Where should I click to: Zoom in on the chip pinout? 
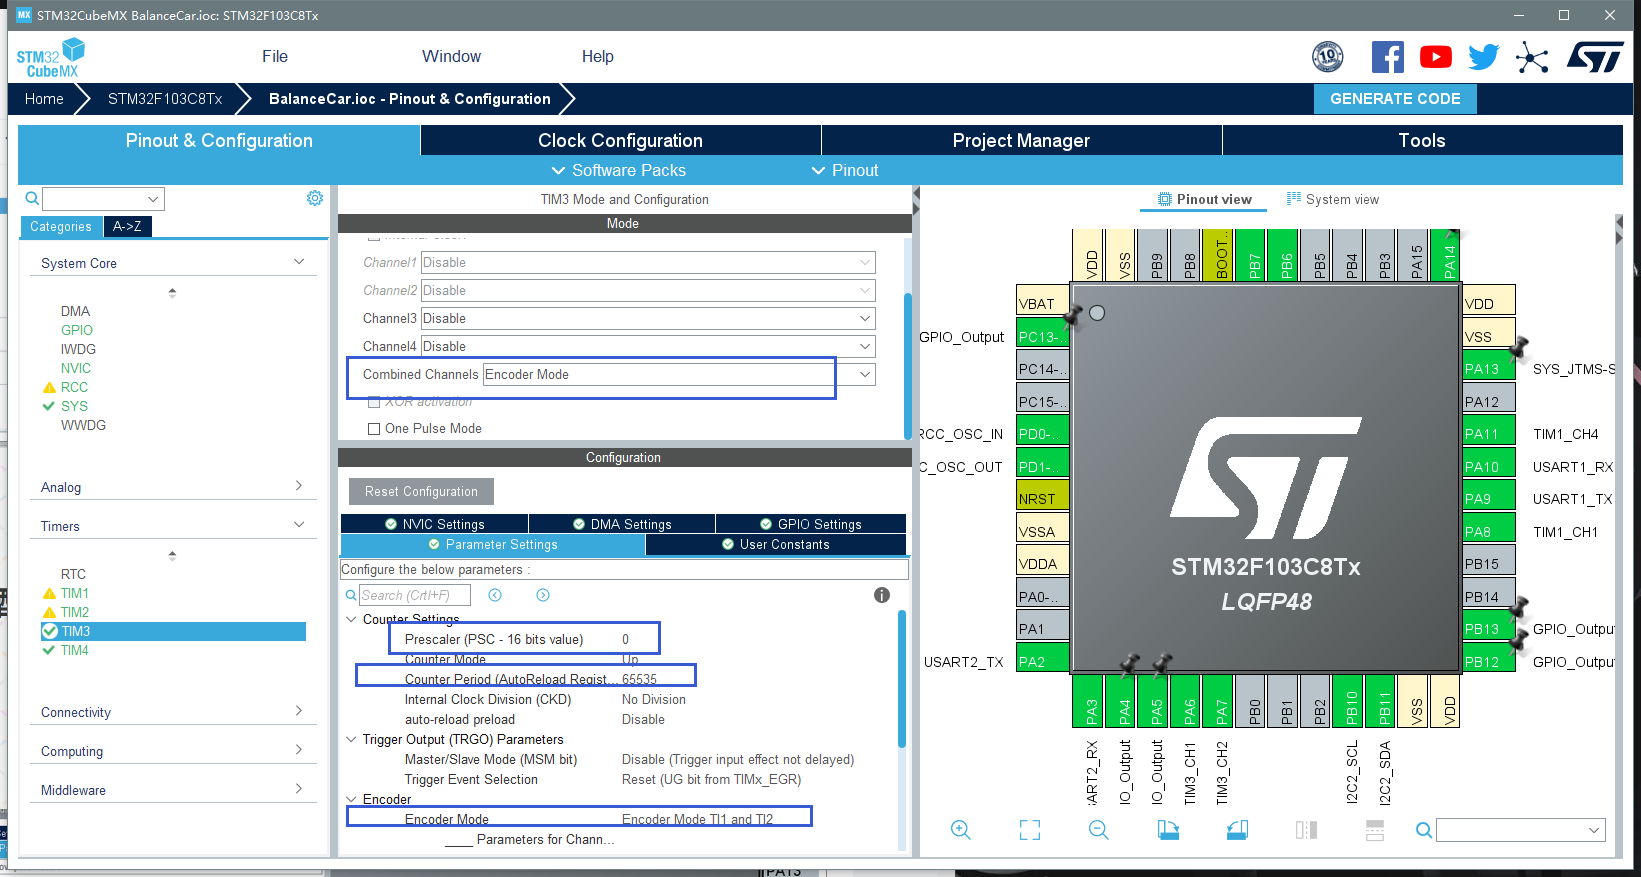pyautogui.click(x=961, y=830)
